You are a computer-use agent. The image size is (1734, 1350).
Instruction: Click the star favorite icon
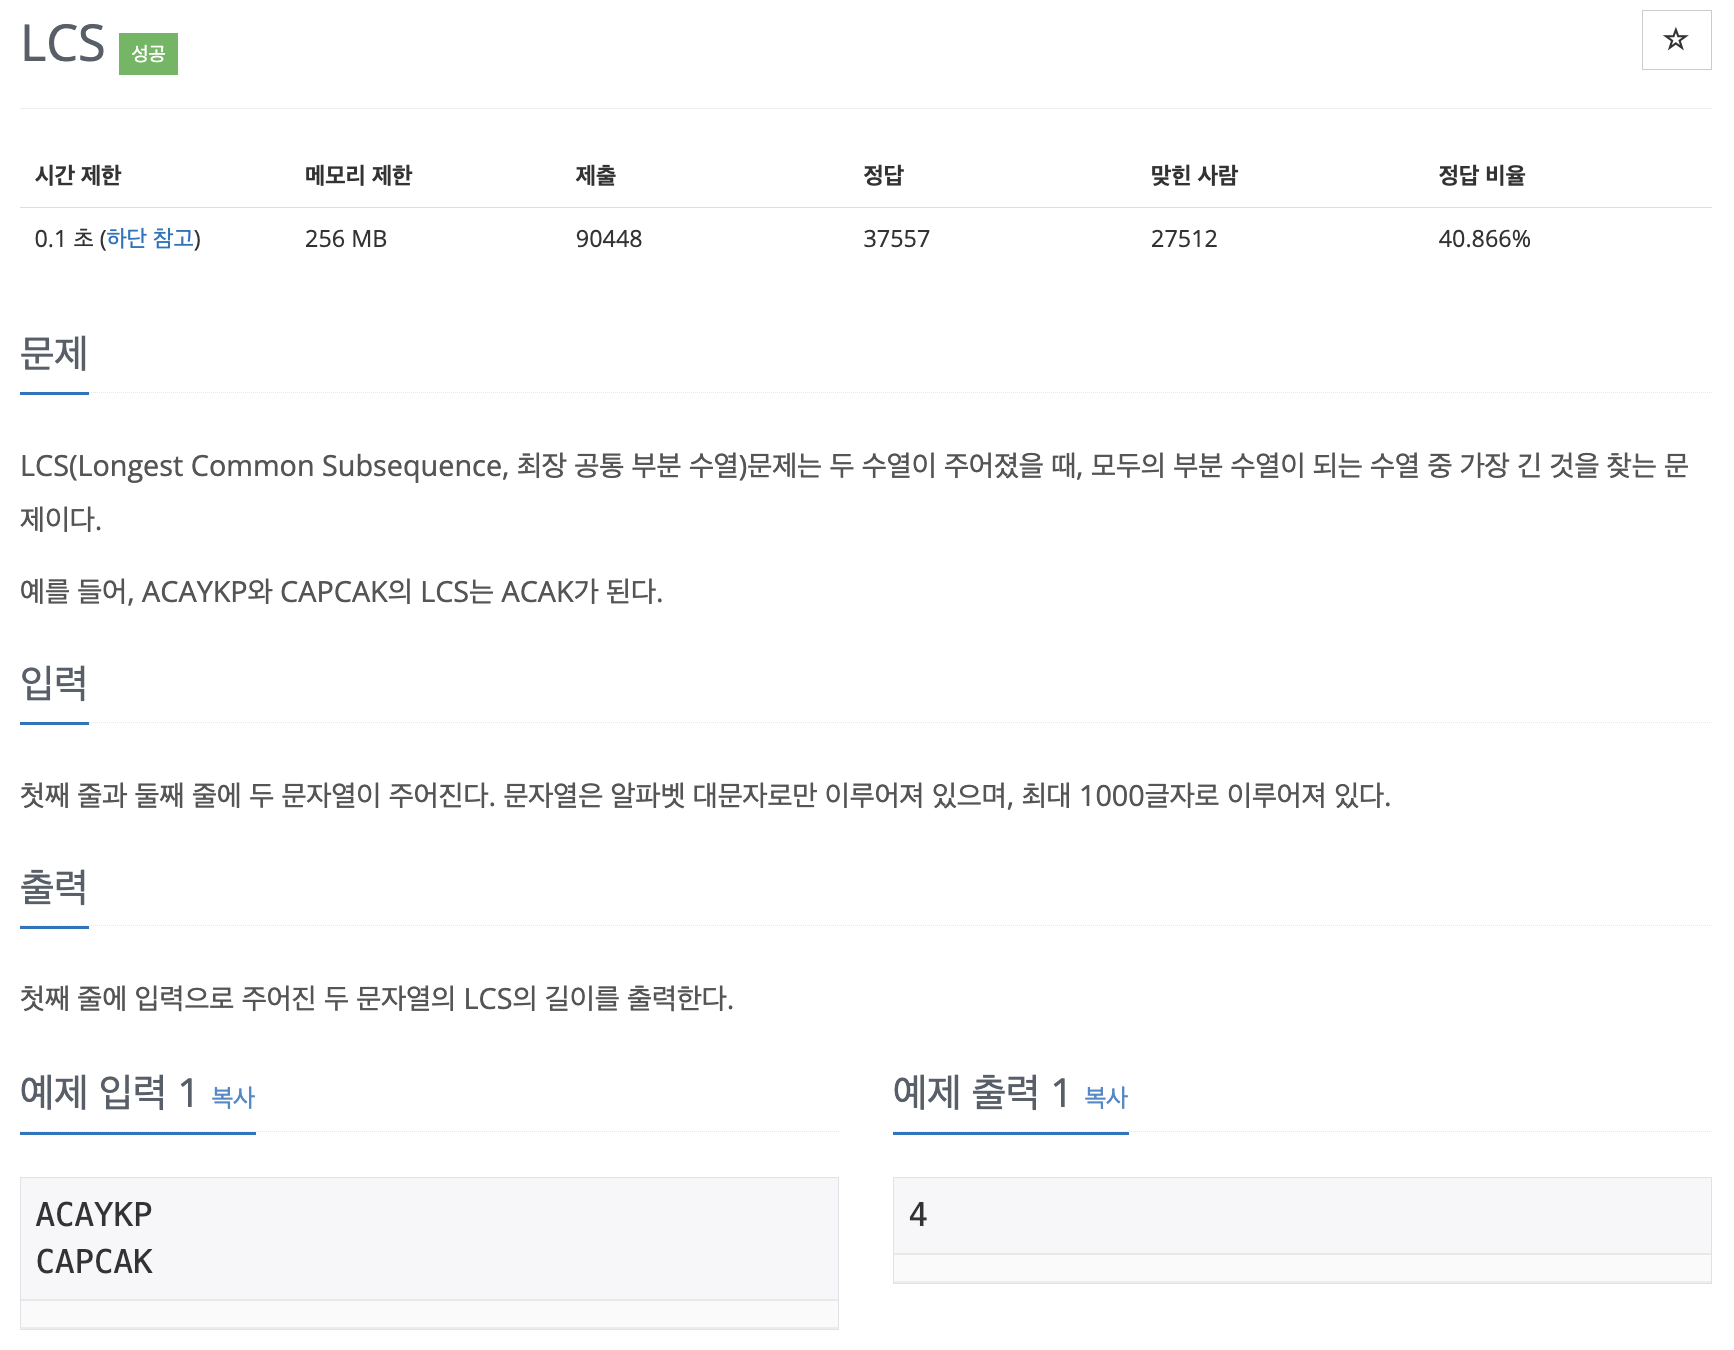tap(1676, 40)
